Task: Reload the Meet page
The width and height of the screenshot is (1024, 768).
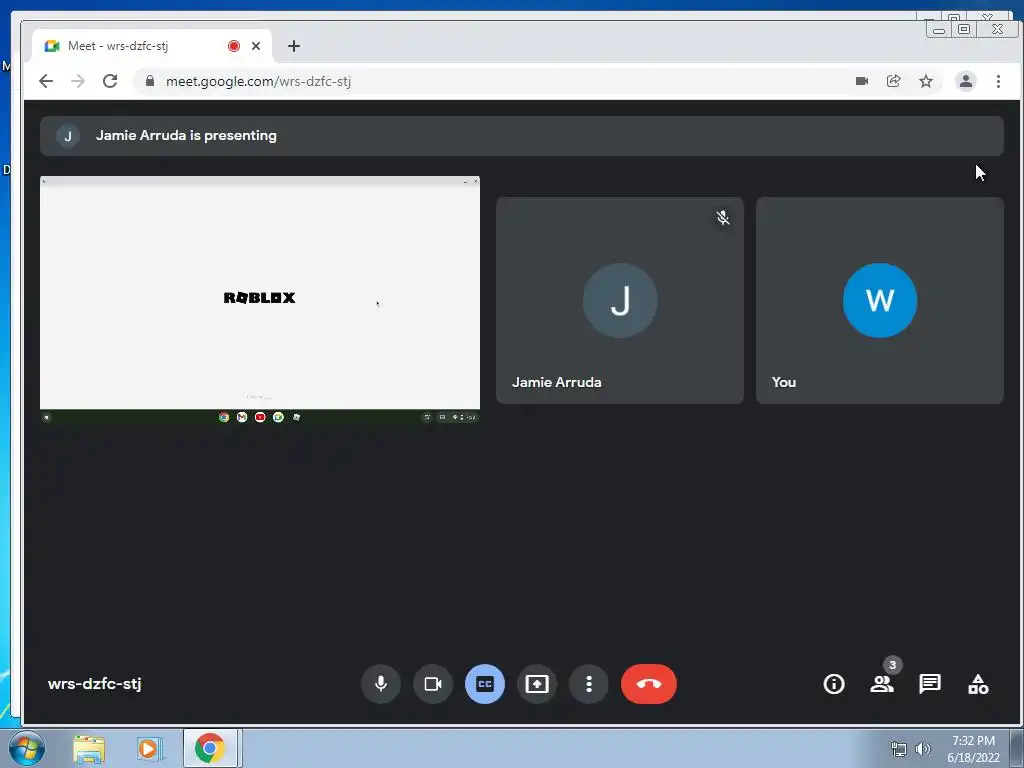Action: [110, 81]
